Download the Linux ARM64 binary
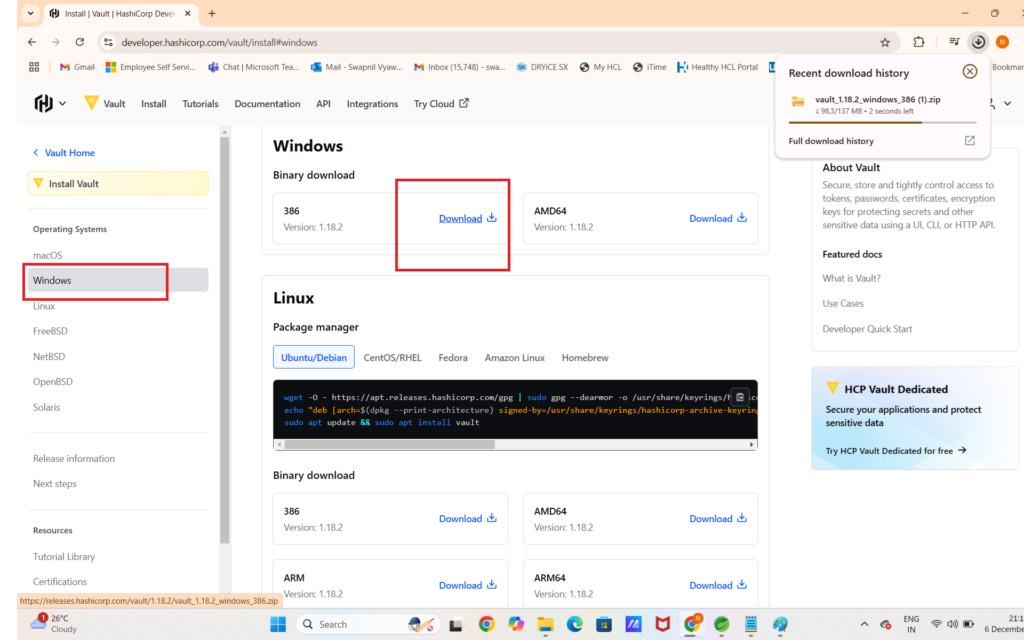This screenshot has height=640, width=1024. (718, 585)
